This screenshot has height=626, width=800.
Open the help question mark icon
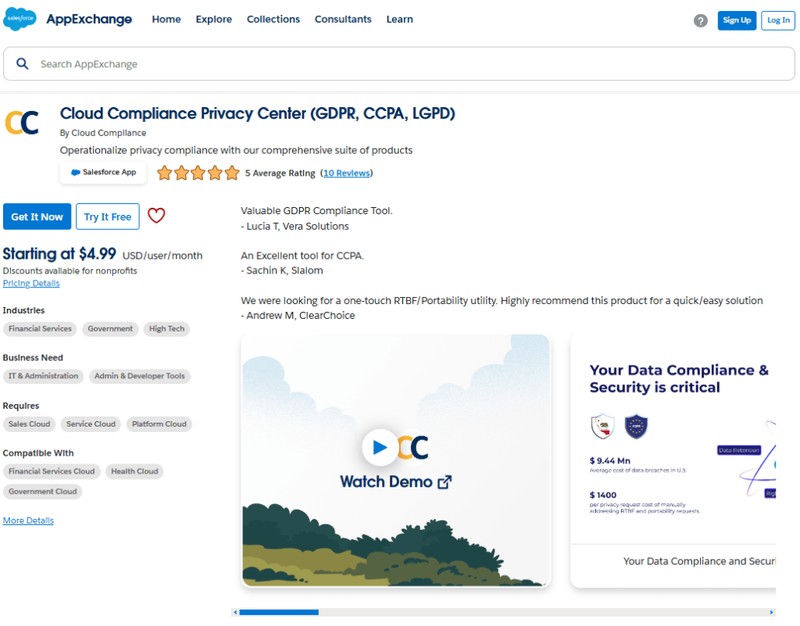pyautogui.click(x=701, y=20)
